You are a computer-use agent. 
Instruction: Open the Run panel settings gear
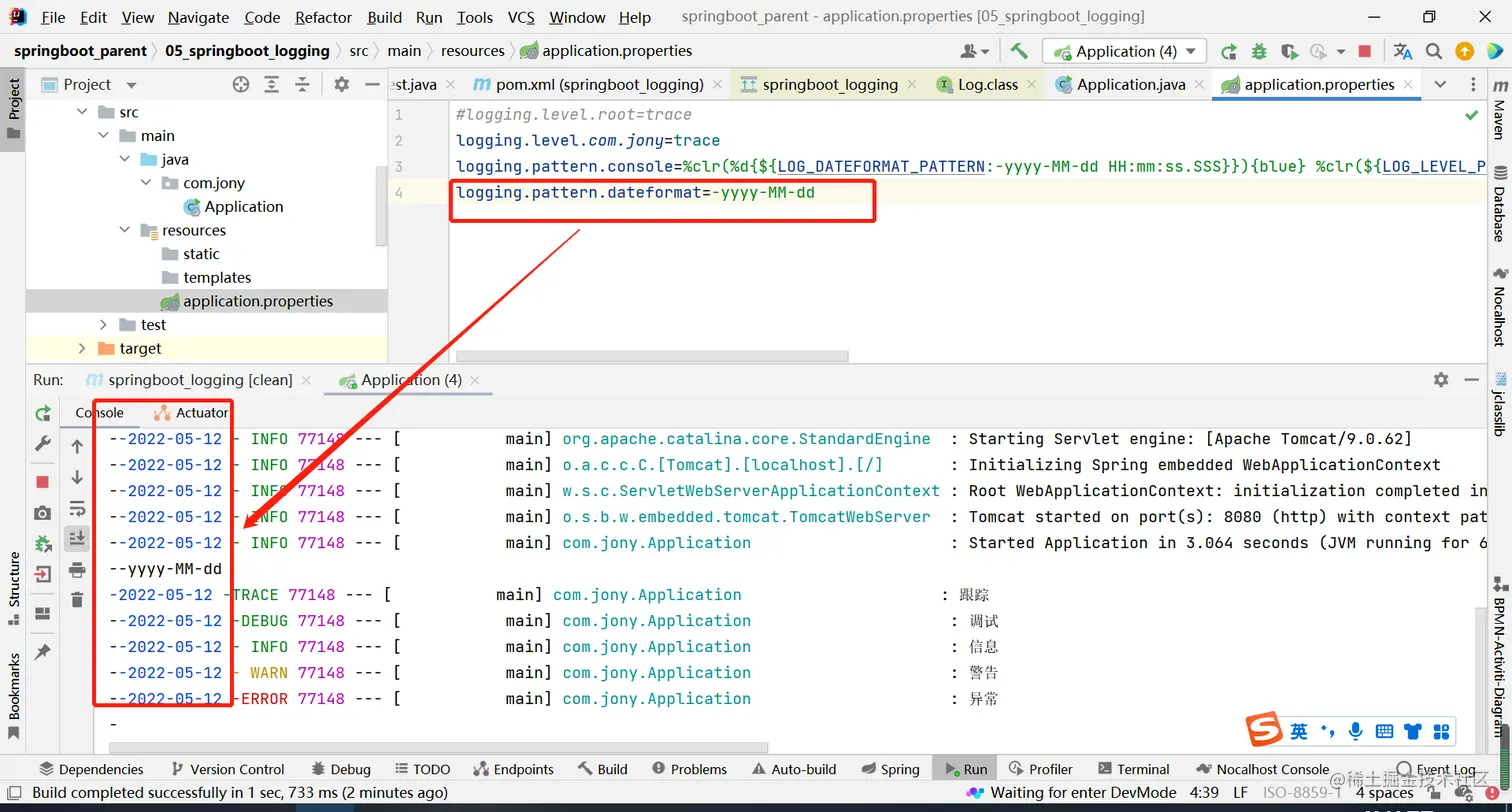pyautogui.click(x=1440, y=380)
